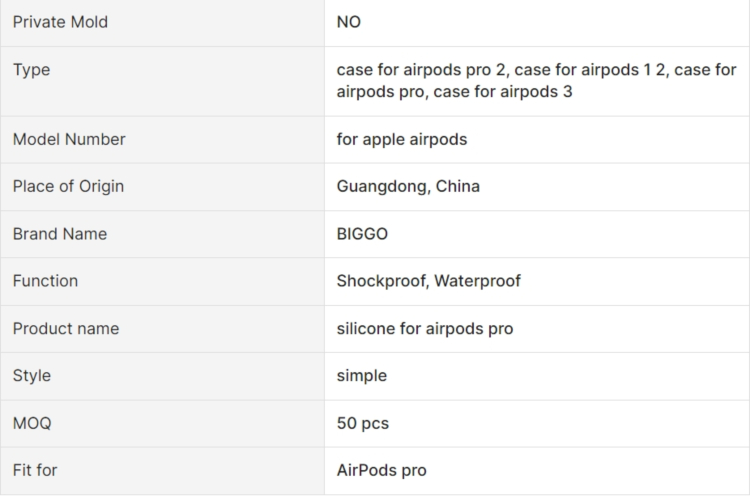Select the 'Fit for' label cell

(x=35, y=470)
